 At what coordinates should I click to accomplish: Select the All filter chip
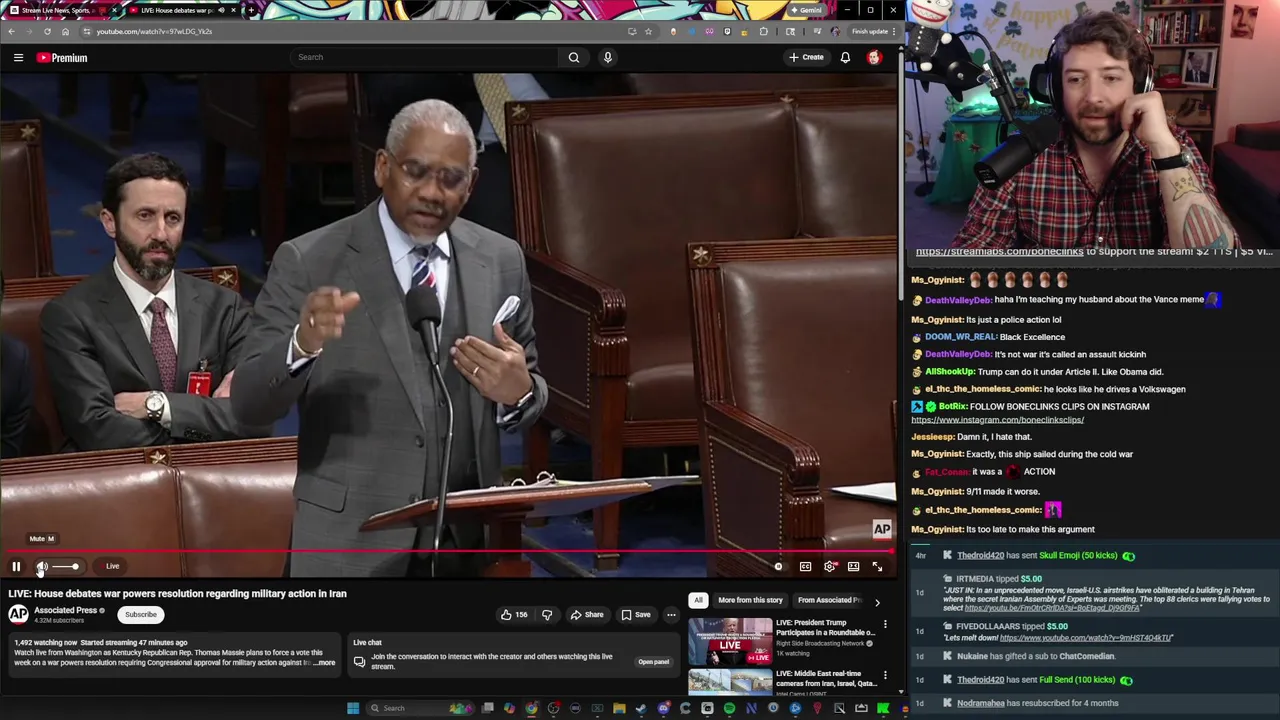pyautogui.click(x=698, y=600)
